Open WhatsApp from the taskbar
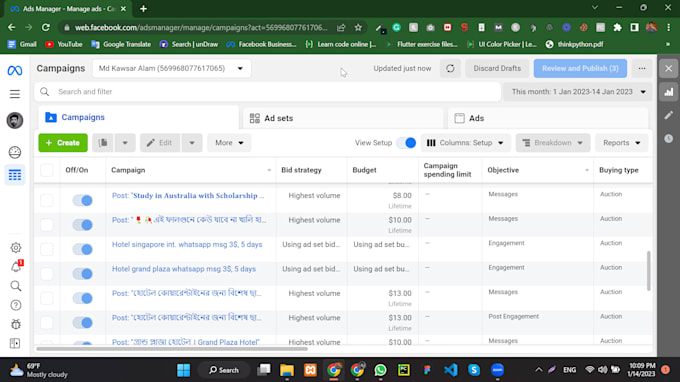The width and height of the screenshot is (680, 382). pos(380,370)
